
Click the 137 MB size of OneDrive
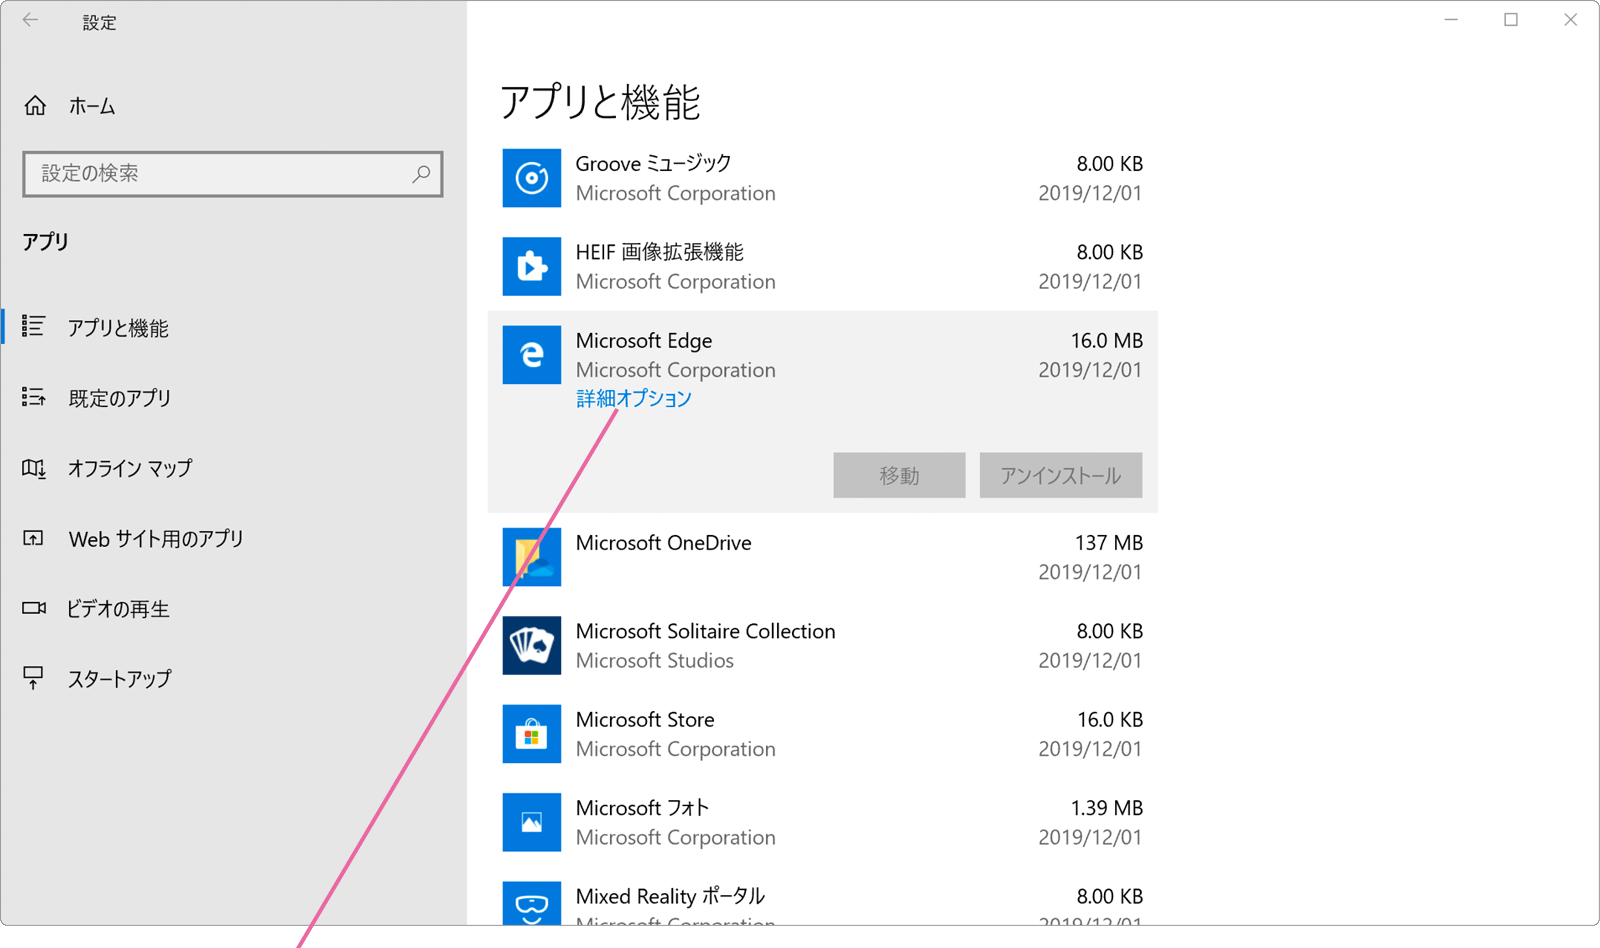coord(1108,543)
